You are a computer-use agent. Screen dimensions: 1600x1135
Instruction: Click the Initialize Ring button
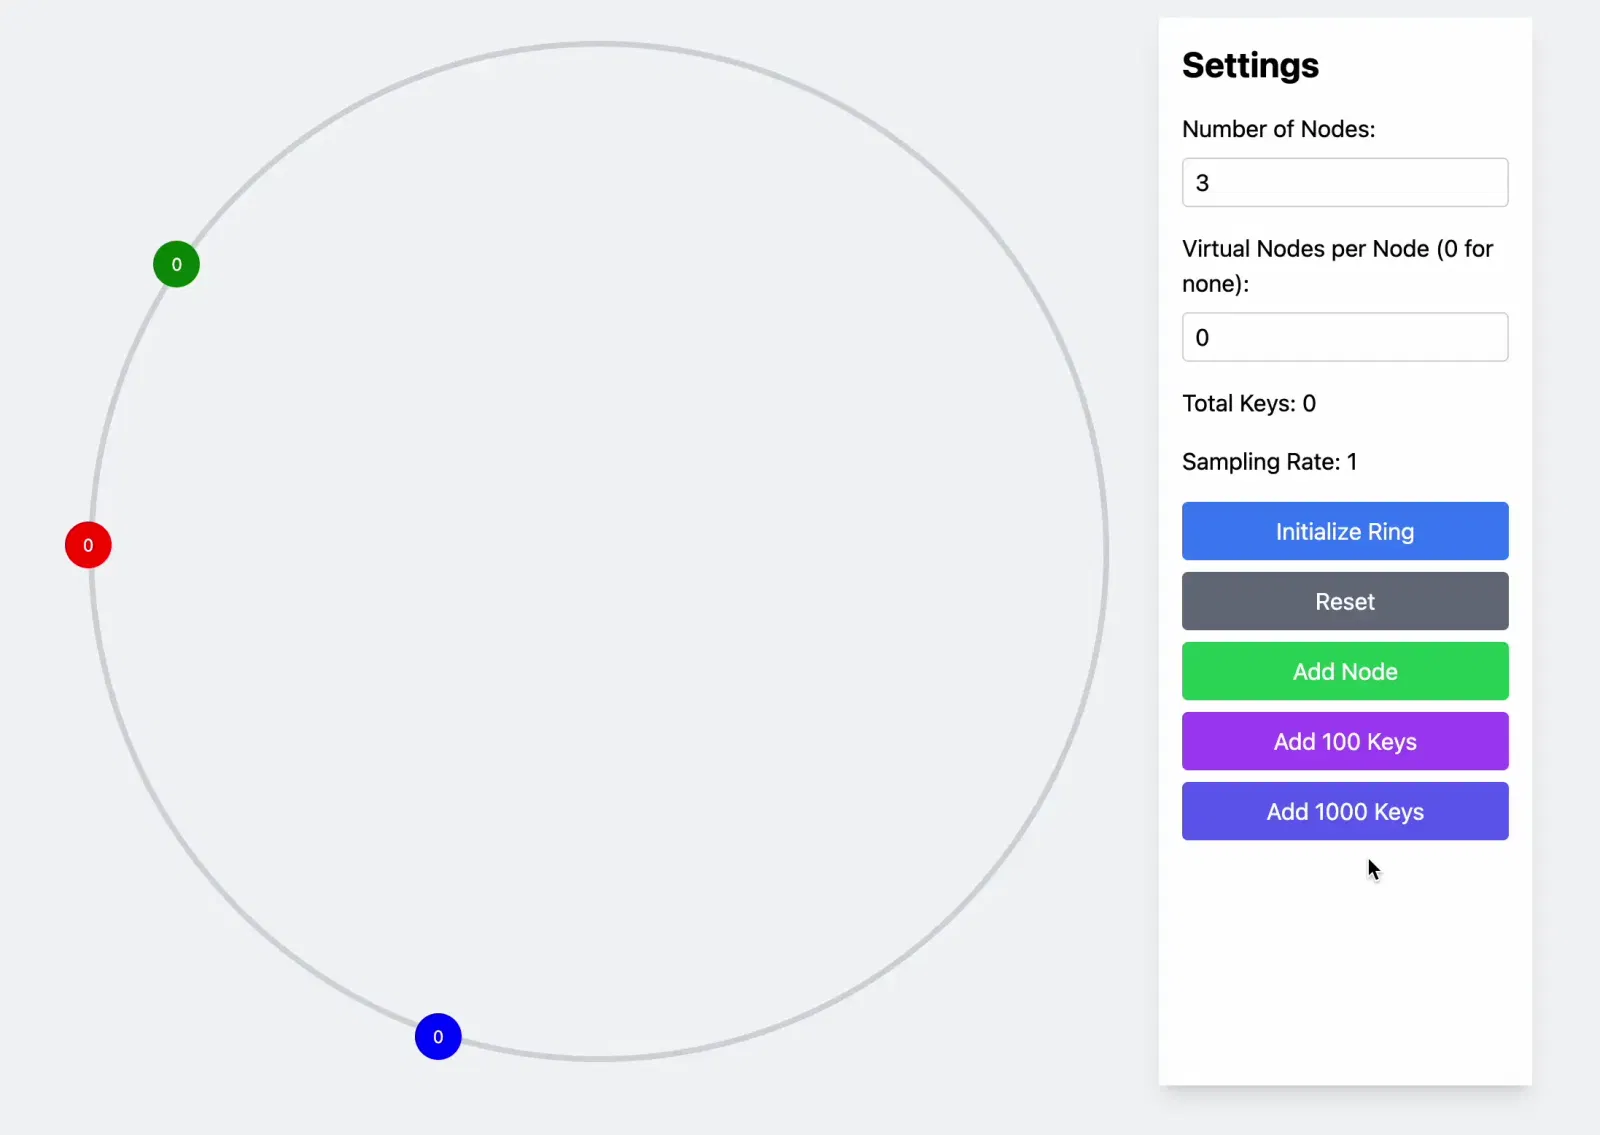[1344, 531]
